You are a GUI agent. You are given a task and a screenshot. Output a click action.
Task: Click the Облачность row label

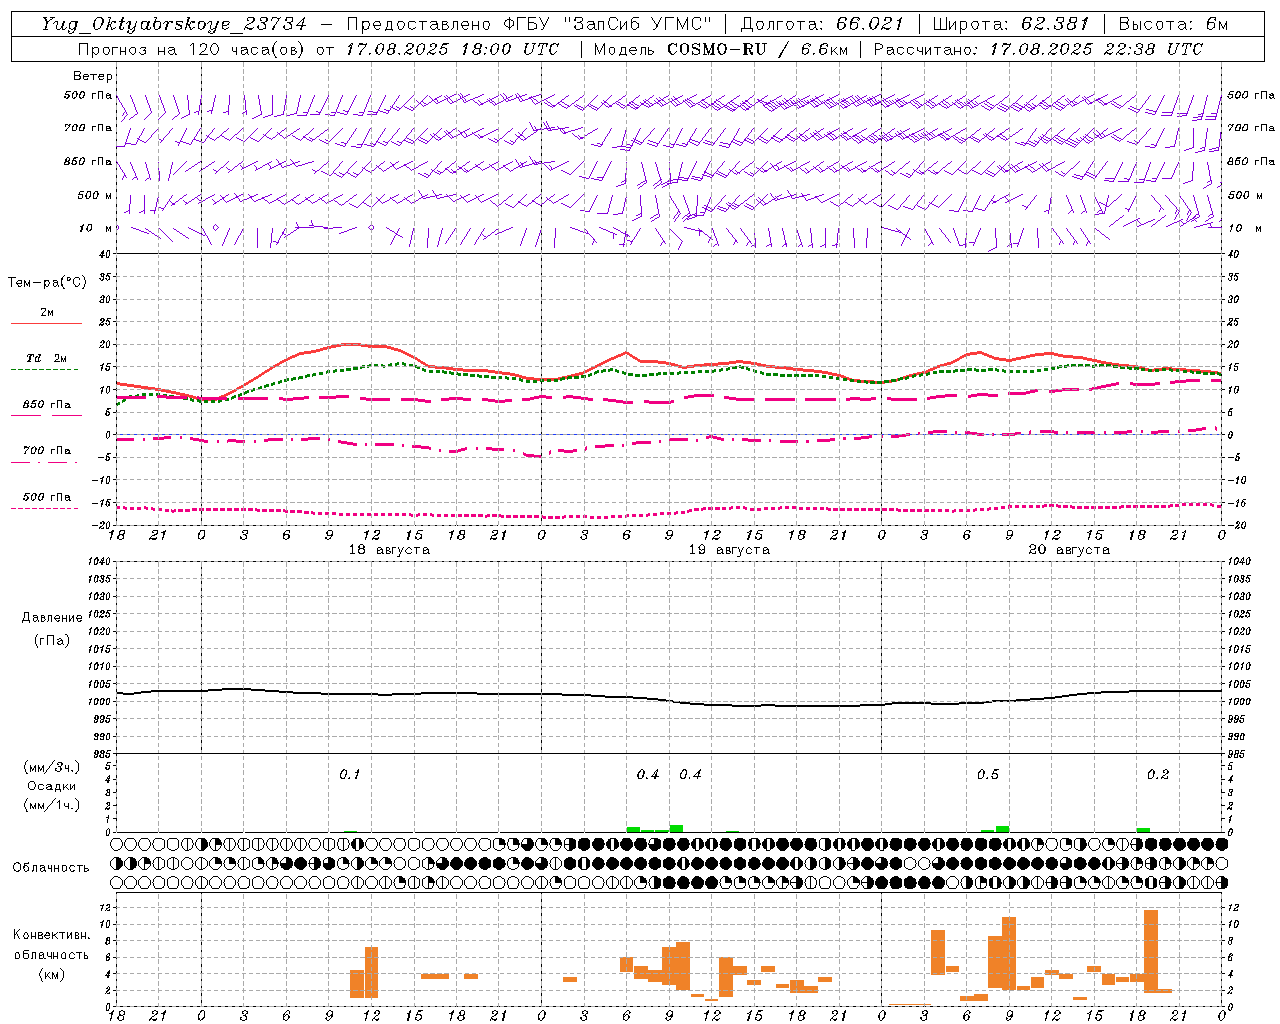51,868
